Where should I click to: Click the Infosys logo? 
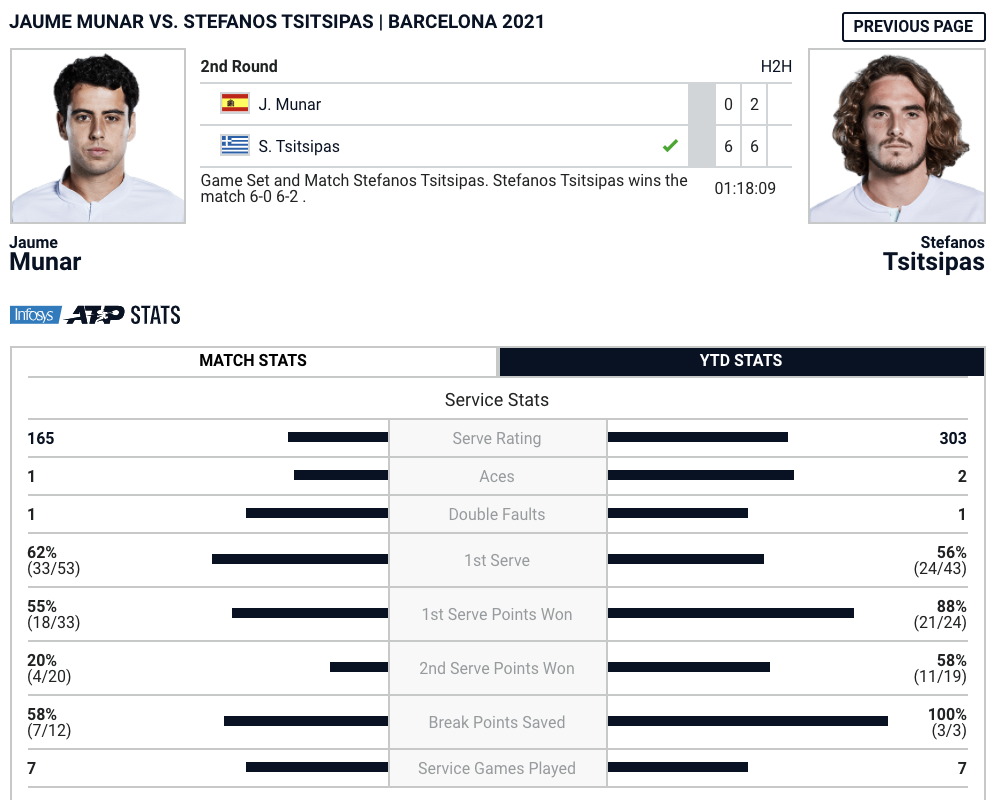pos(36,315)
